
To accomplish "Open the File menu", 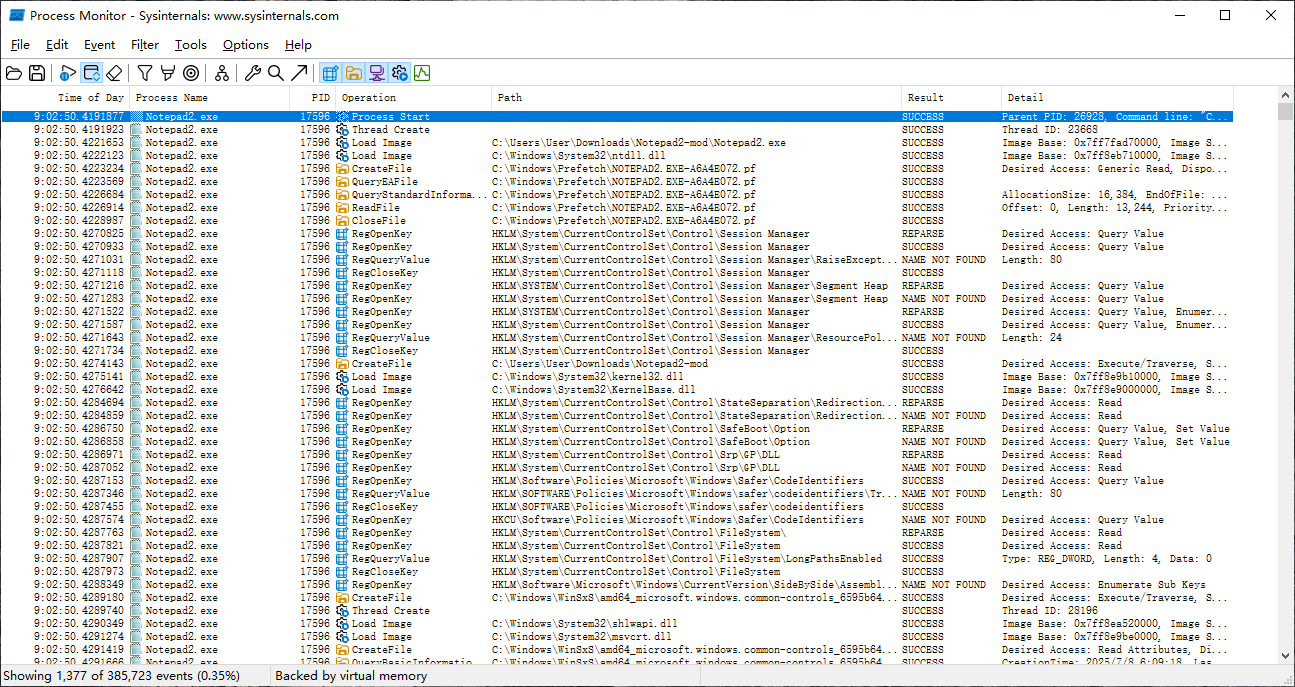I will pyautogui.click(x=20, y=45).
